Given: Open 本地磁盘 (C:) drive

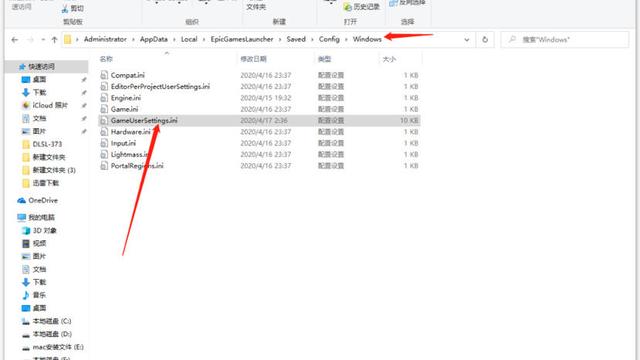Looking at the screenshot, I should [x=52, y=321].
